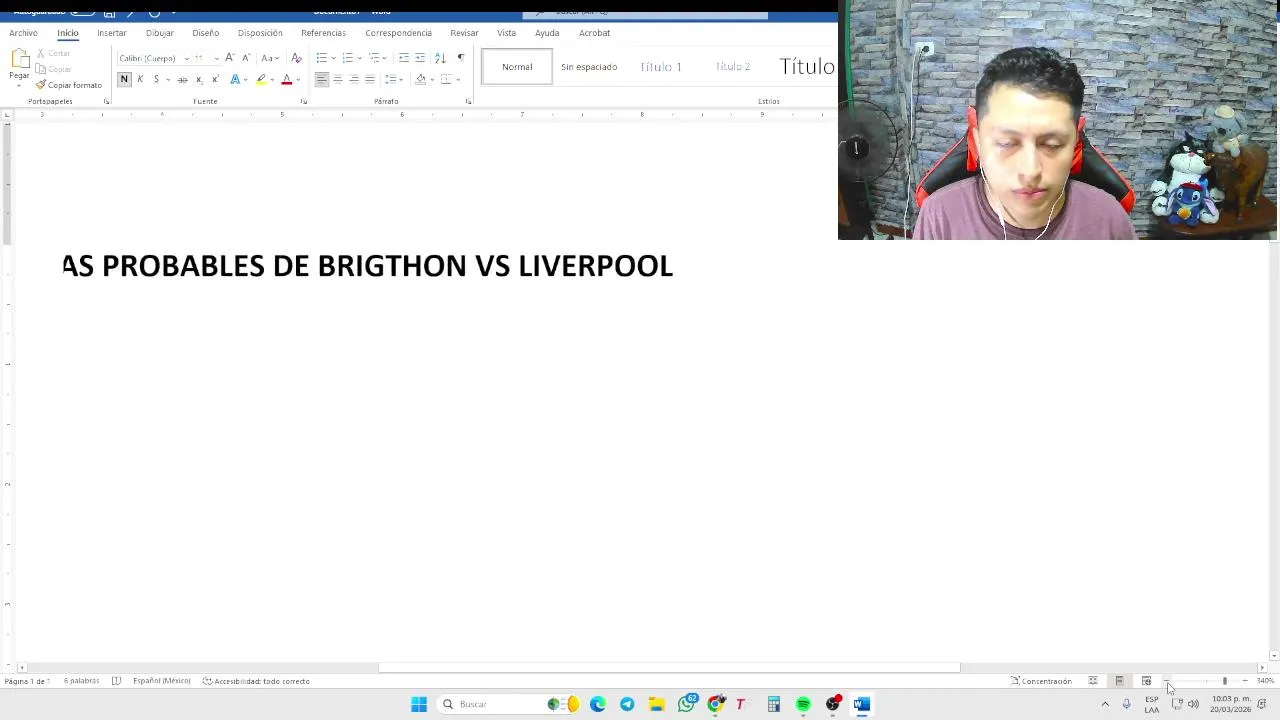Open File Explorer from the taskbar
This screenshot has width=1280, height=720.
657,704
